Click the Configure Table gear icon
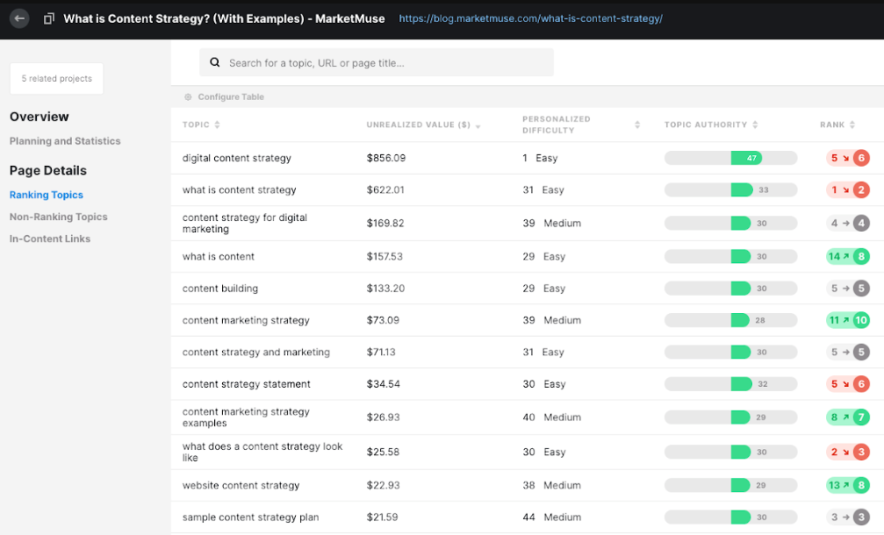 [x=187, y=97]
